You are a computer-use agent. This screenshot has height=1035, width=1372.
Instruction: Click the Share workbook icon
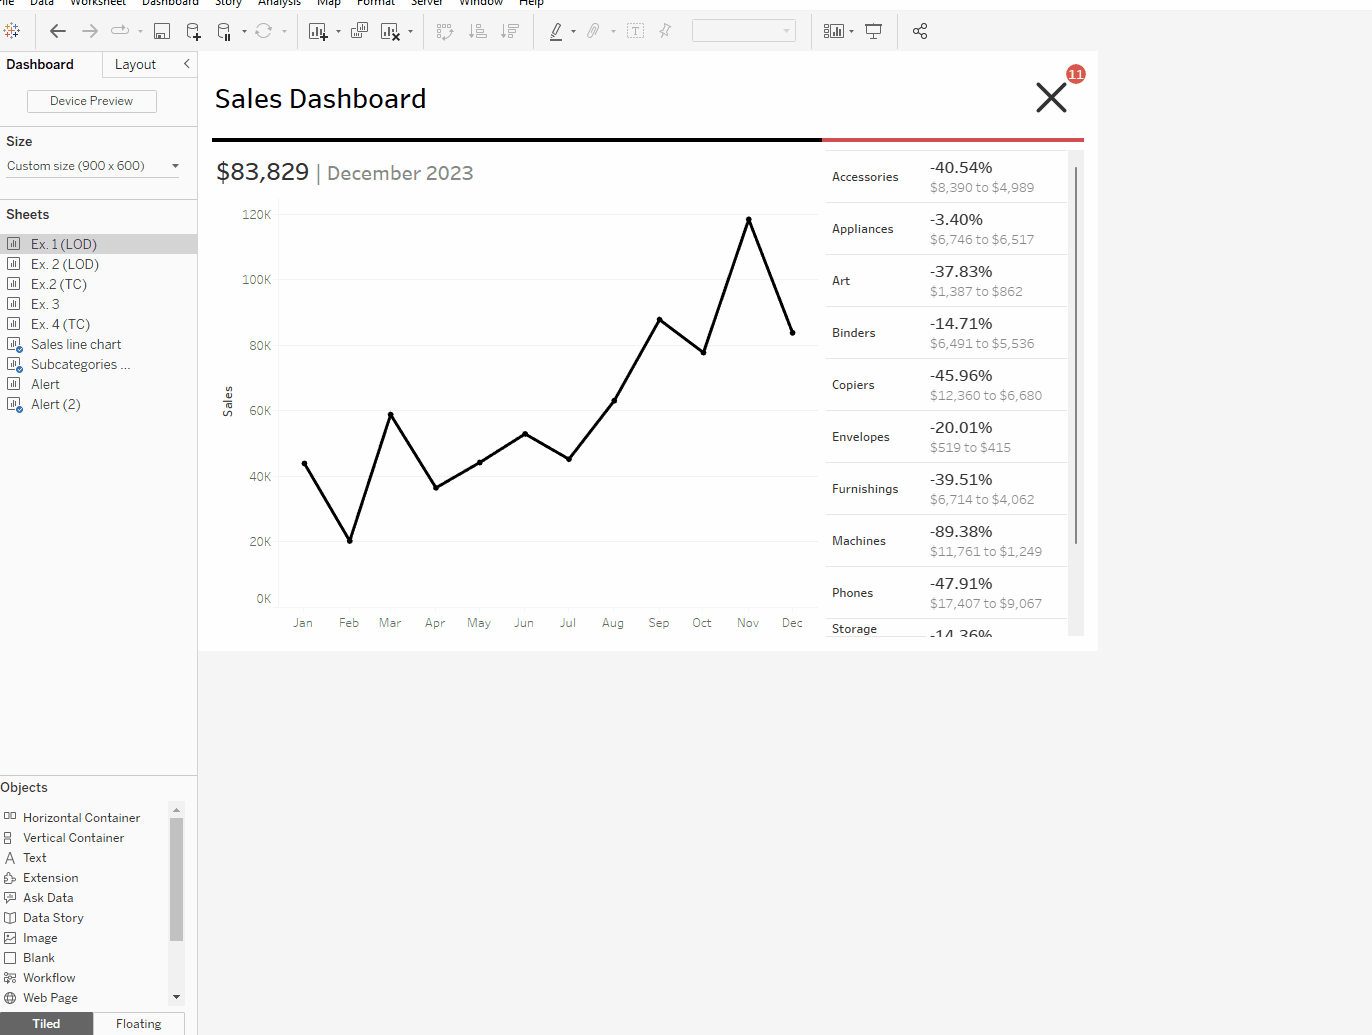(920, 31)
